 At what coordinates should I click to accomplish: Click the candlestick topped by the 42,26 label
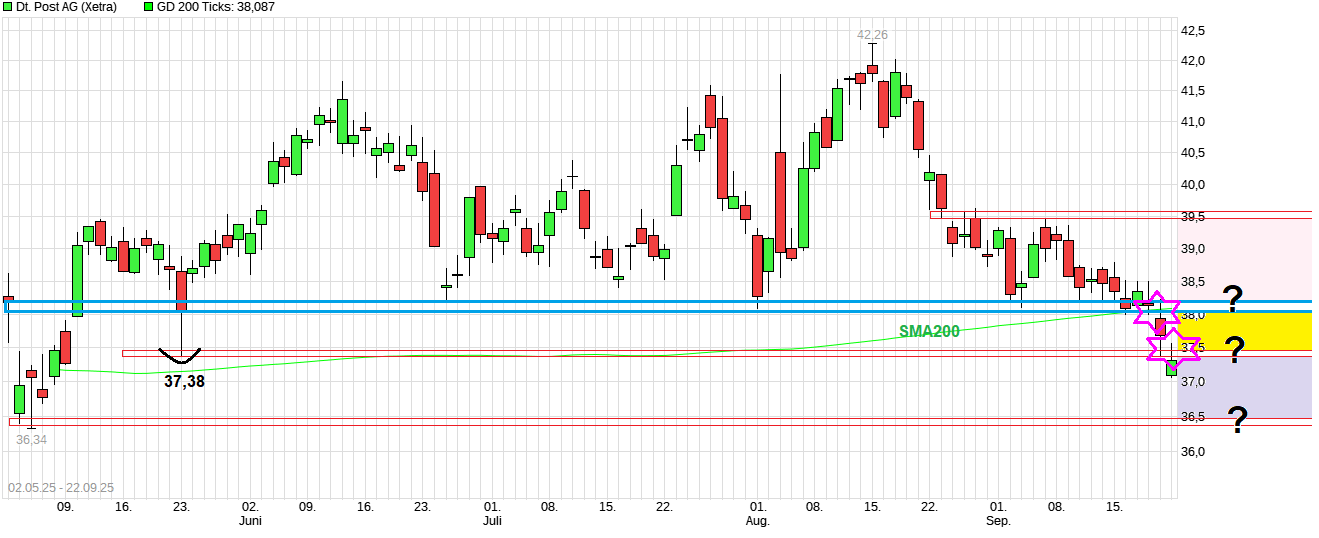(872, 70)
